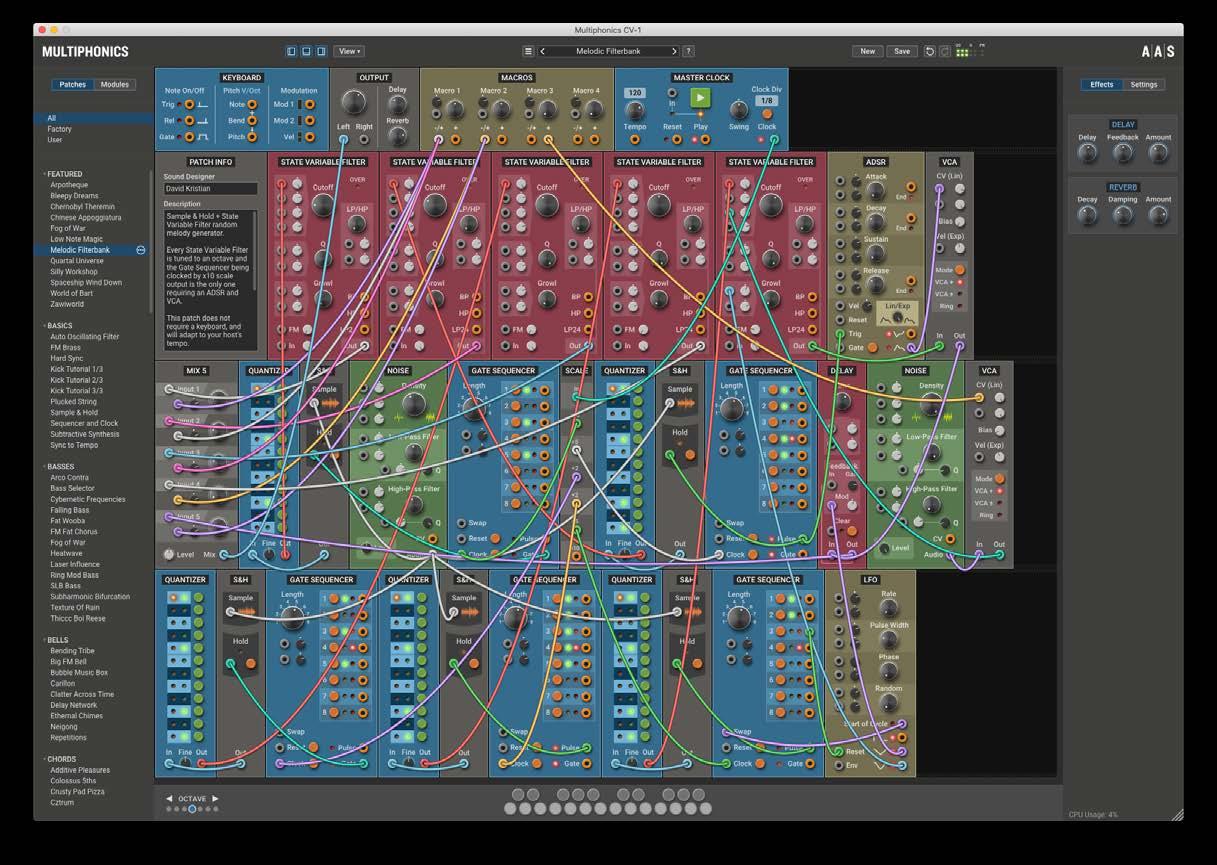1217x865 pixels.
Task: Select the All bank filter
Action: tap(92, 118)
